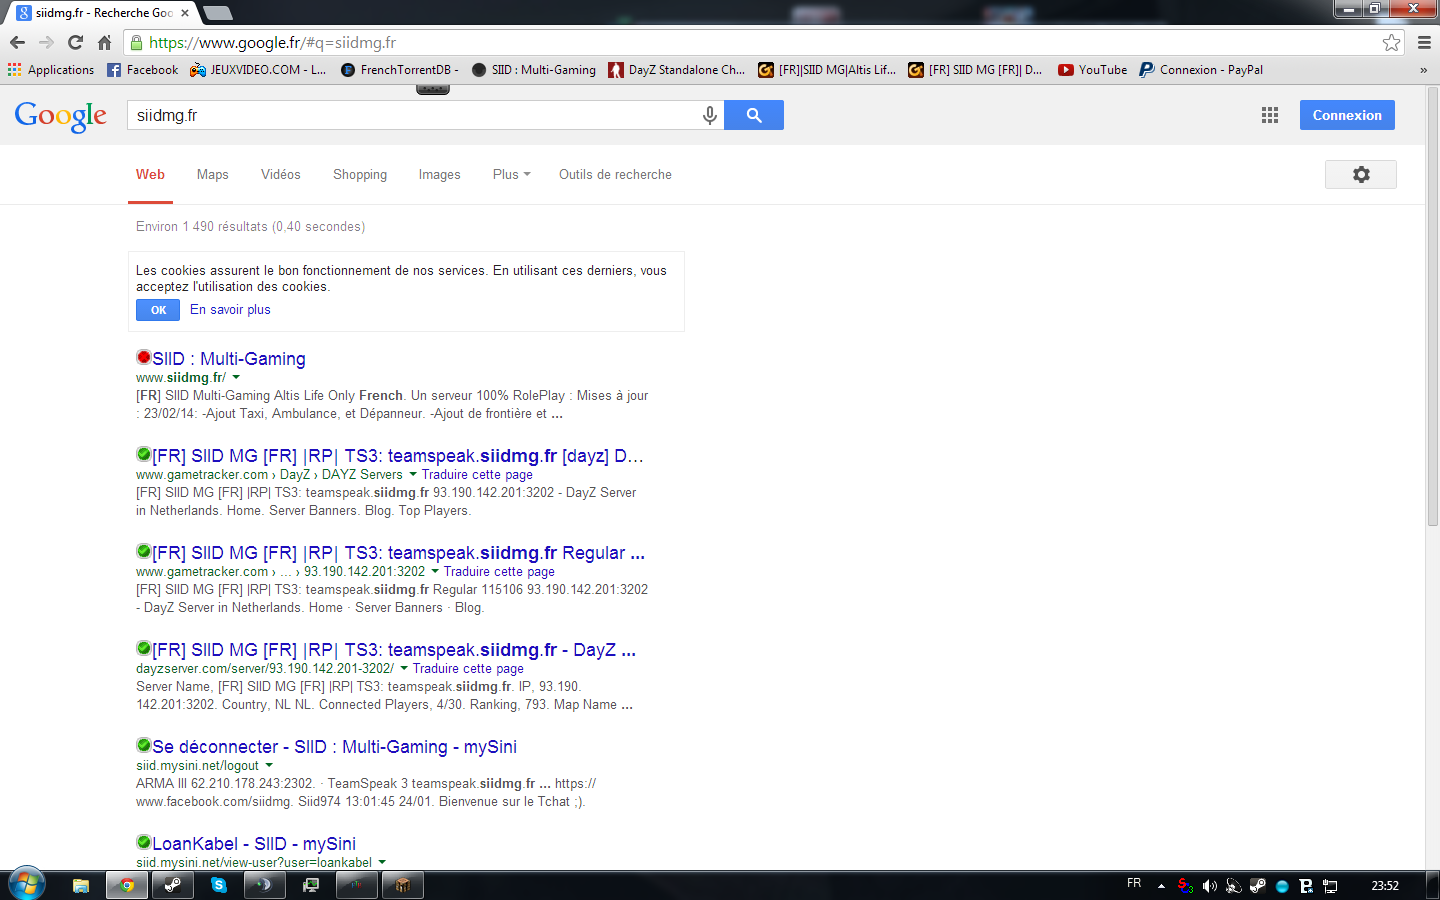Open the Facebook bookmark
The height and width of the screenshot is (900, 1440).
pyautogui.click(x=143, y=70)
